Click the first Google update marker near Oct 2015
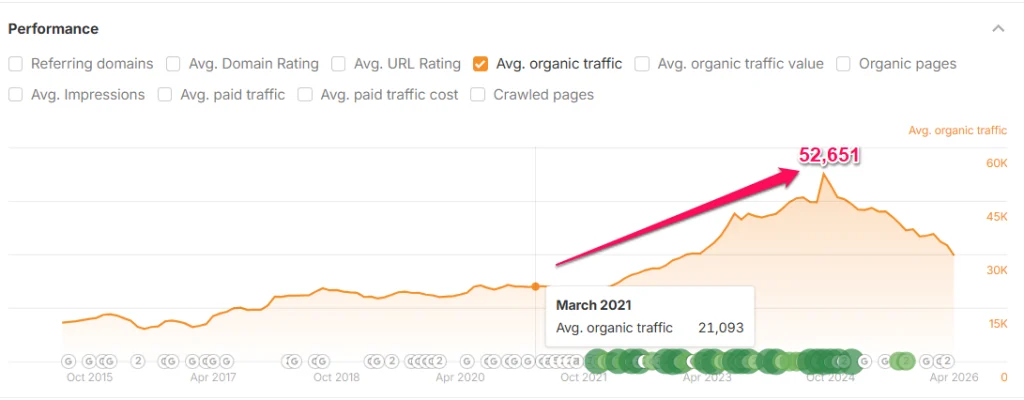This screenshot has width=1024, height=400. point(68,361)
